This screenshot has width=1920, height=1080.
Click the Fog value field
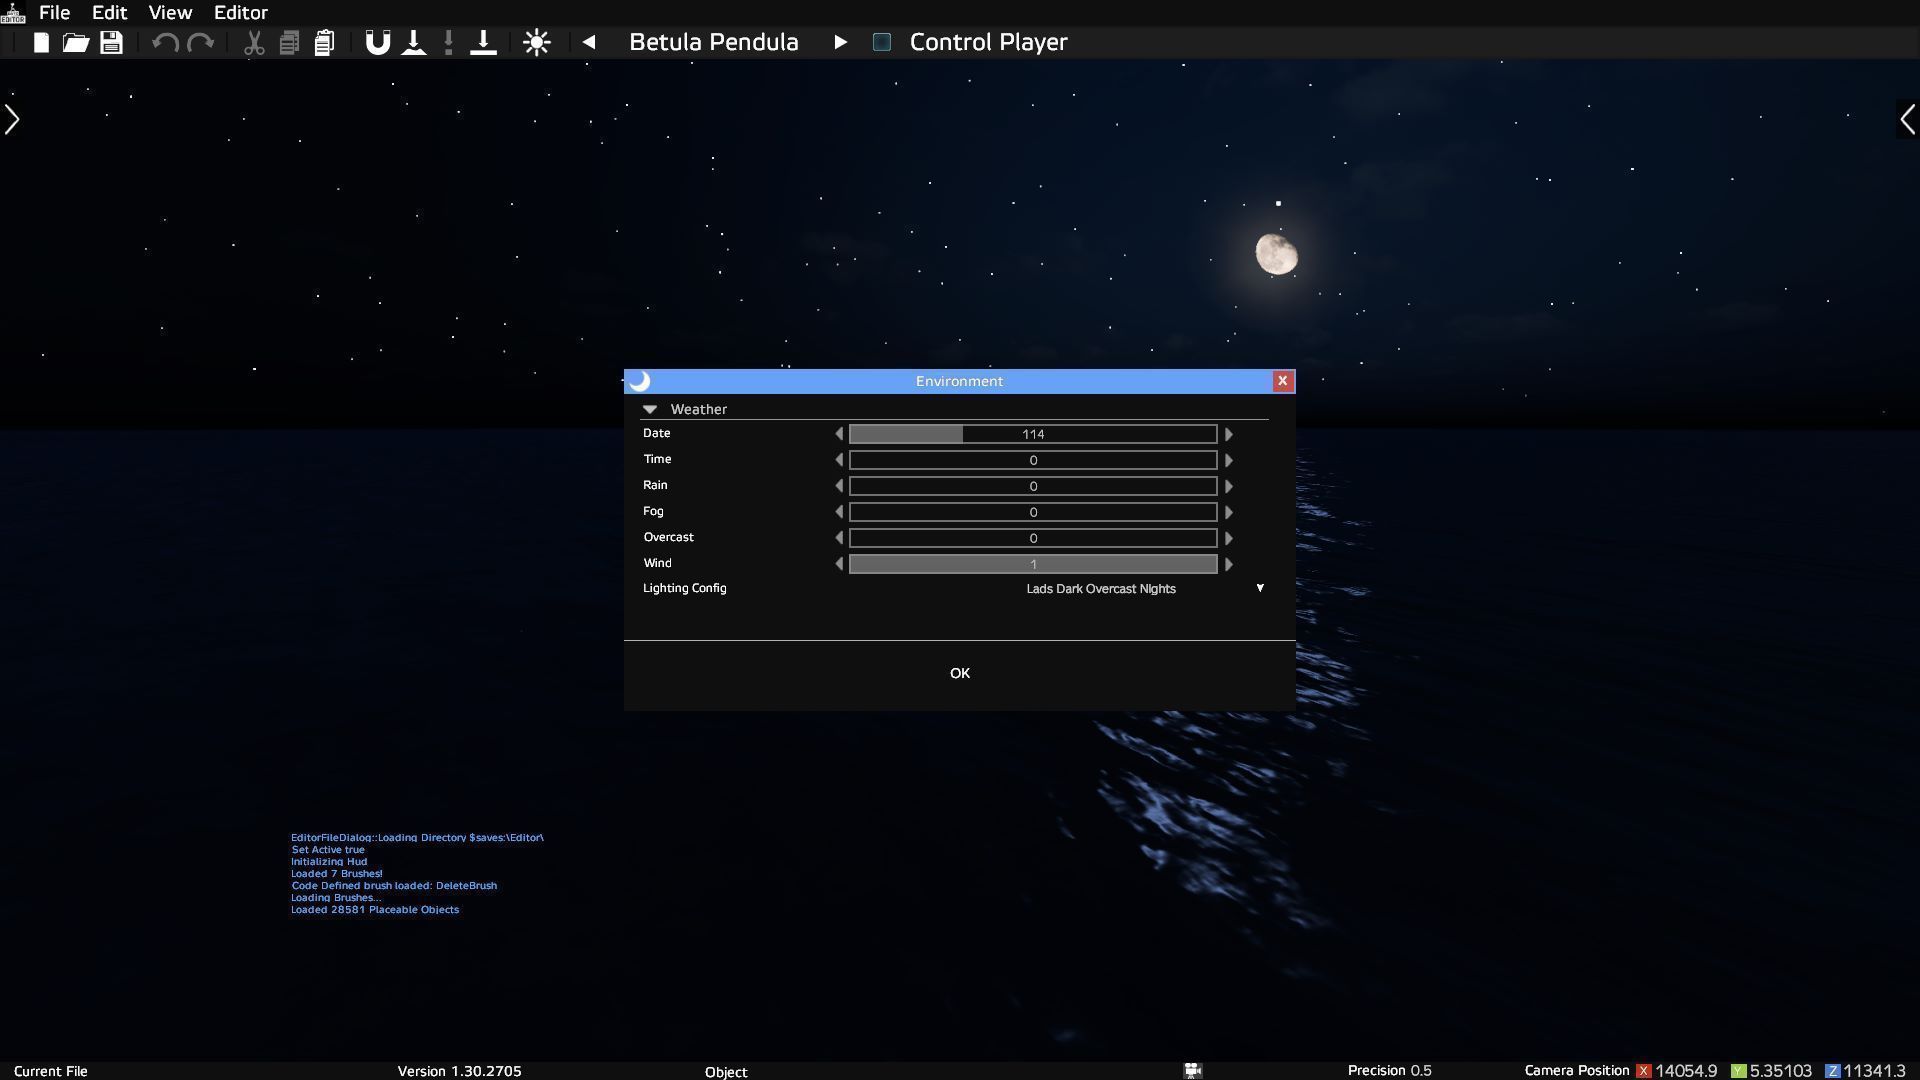click(1033, 512)
